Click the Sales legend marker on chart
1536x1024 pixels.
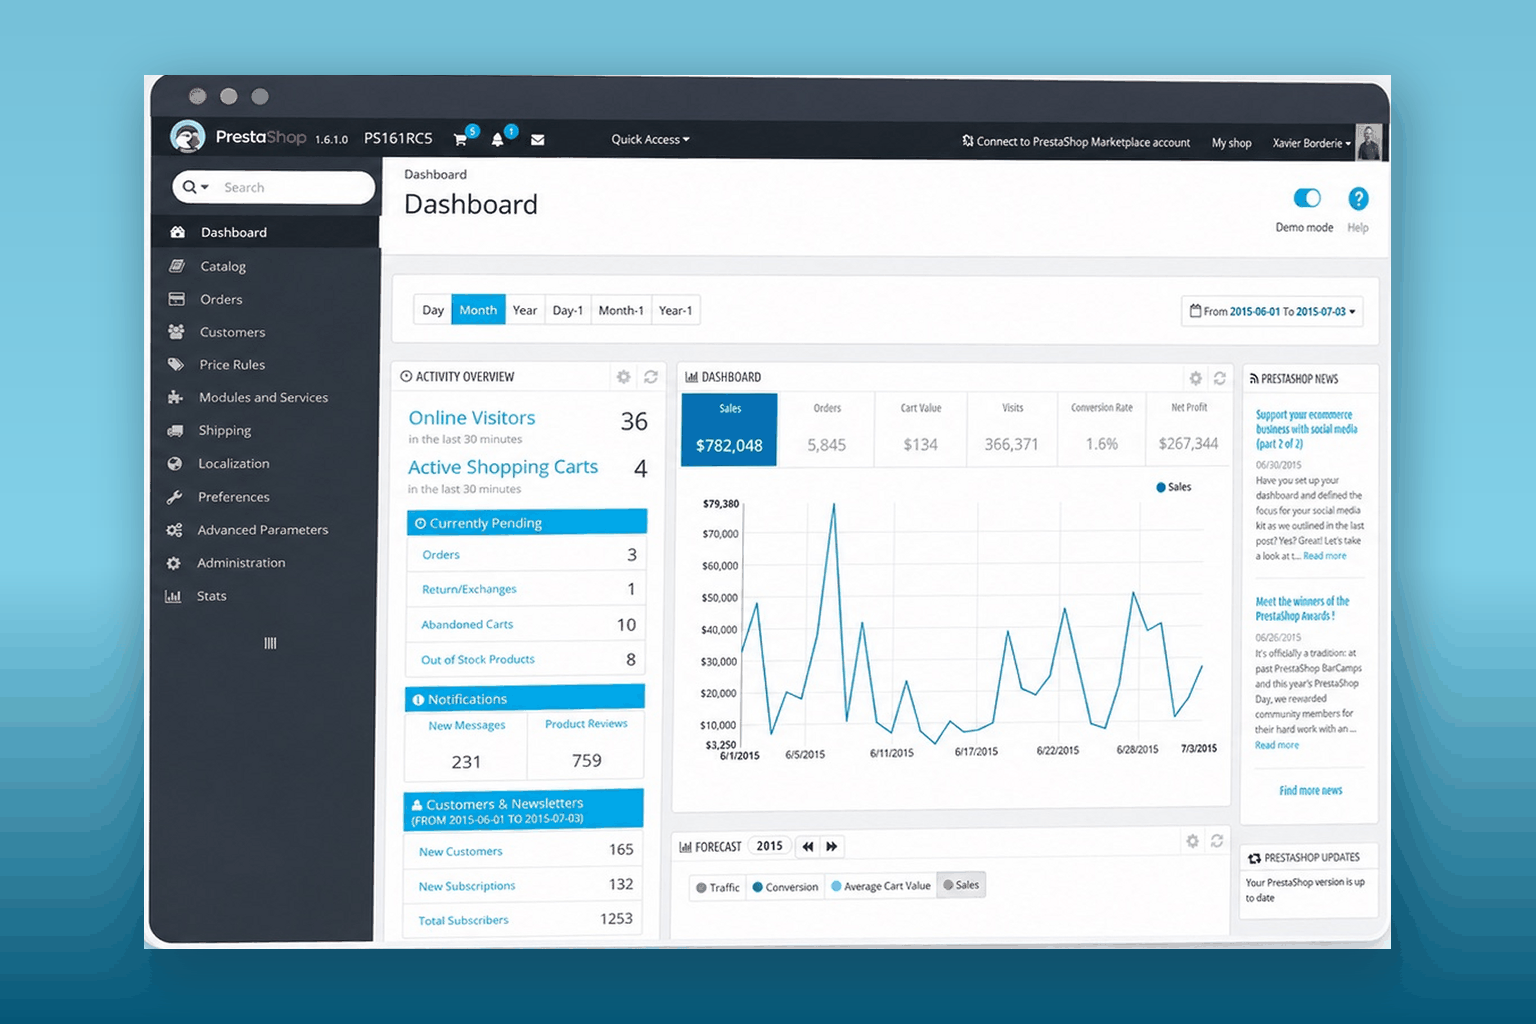tap(1161, 487)
